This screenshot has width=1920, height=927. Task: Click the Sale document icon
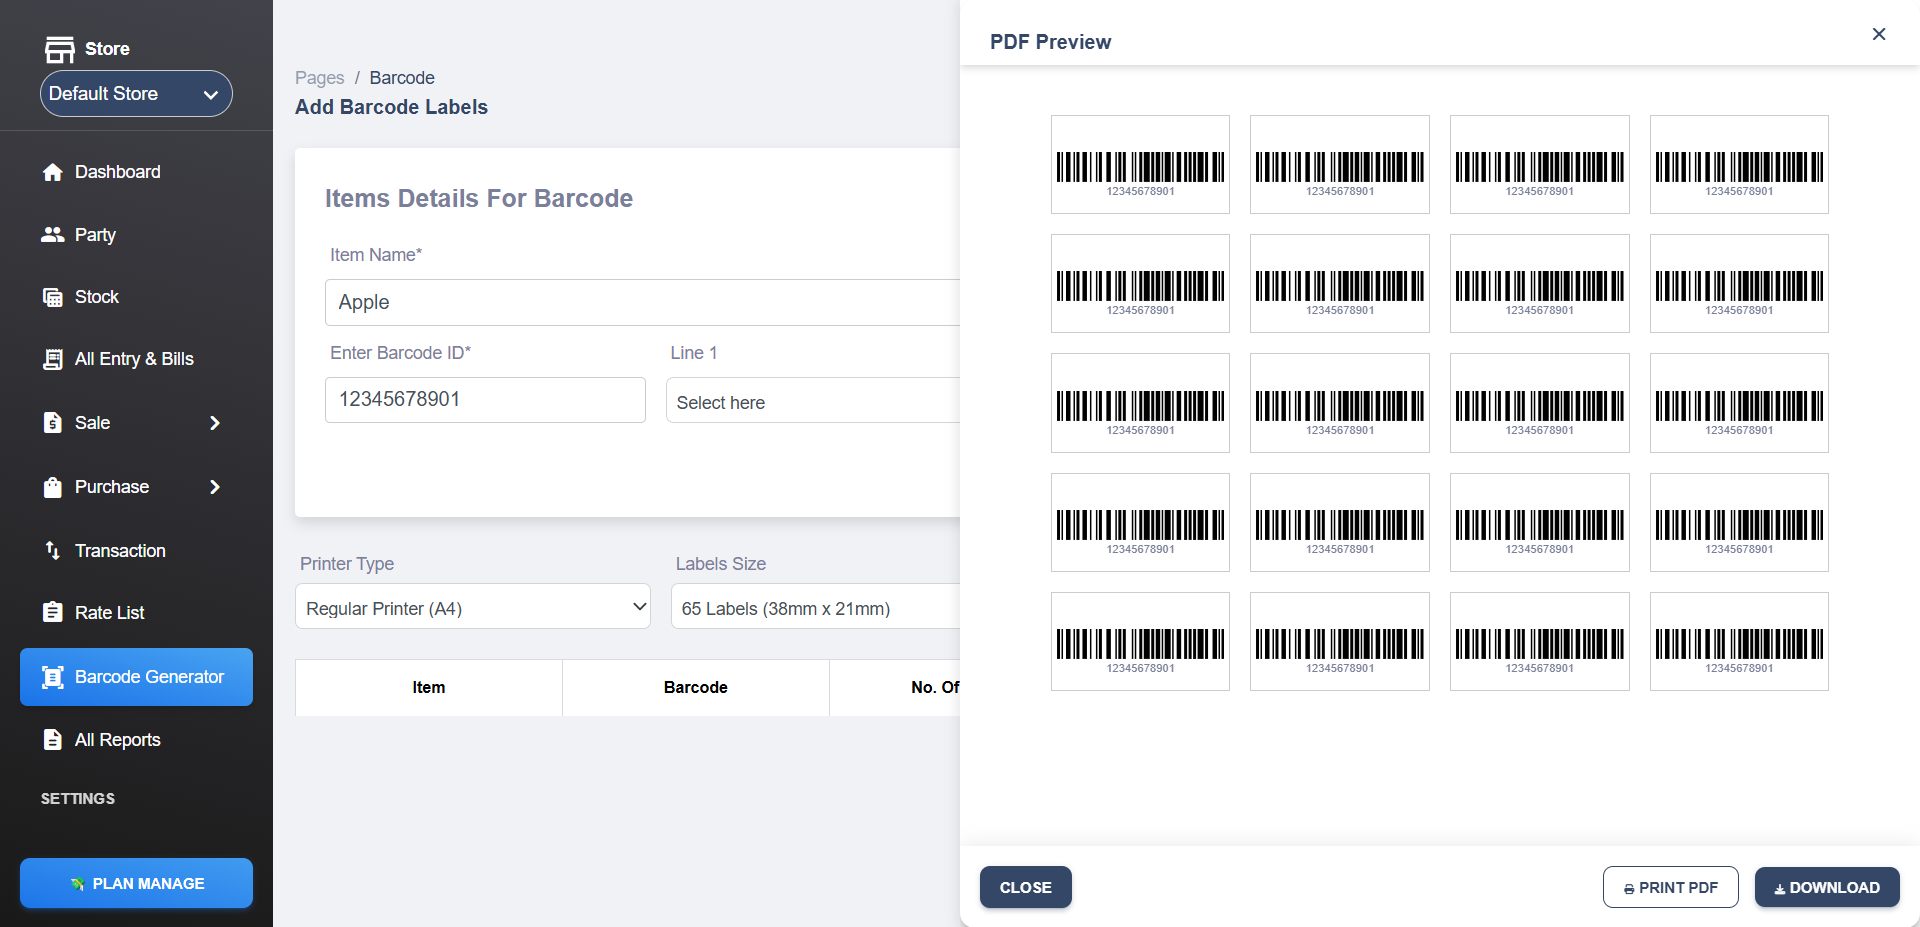point(53,423)
